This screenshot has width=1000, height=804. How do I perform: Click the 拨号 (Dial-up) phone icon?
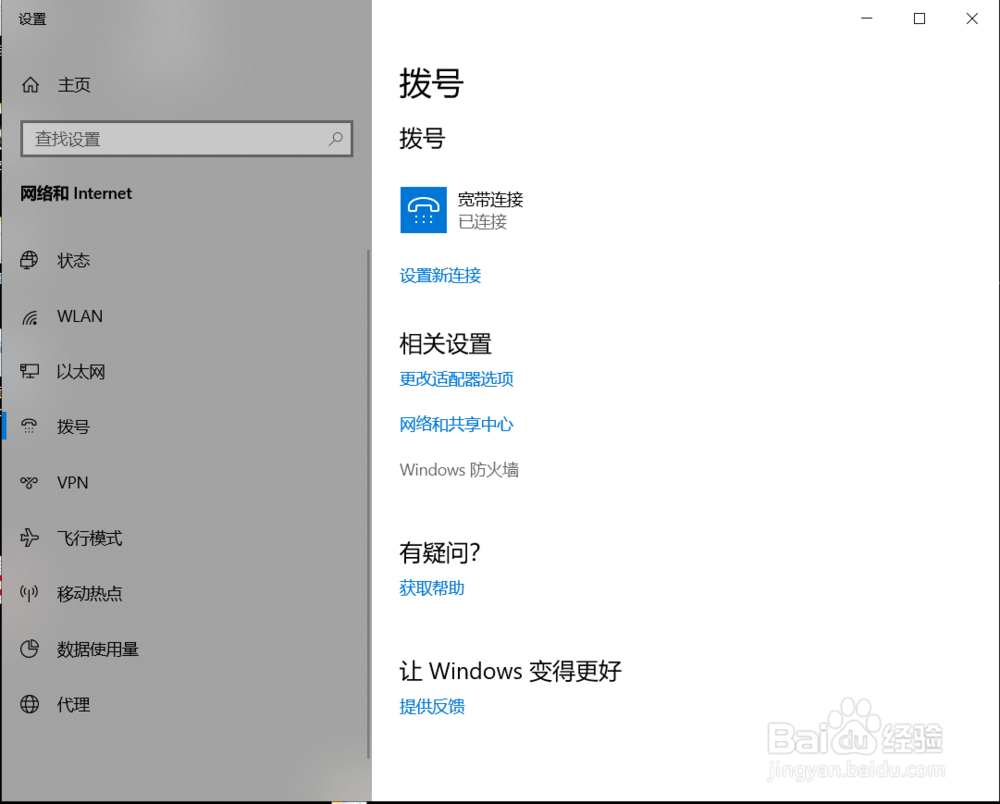(x=30, y=426)
